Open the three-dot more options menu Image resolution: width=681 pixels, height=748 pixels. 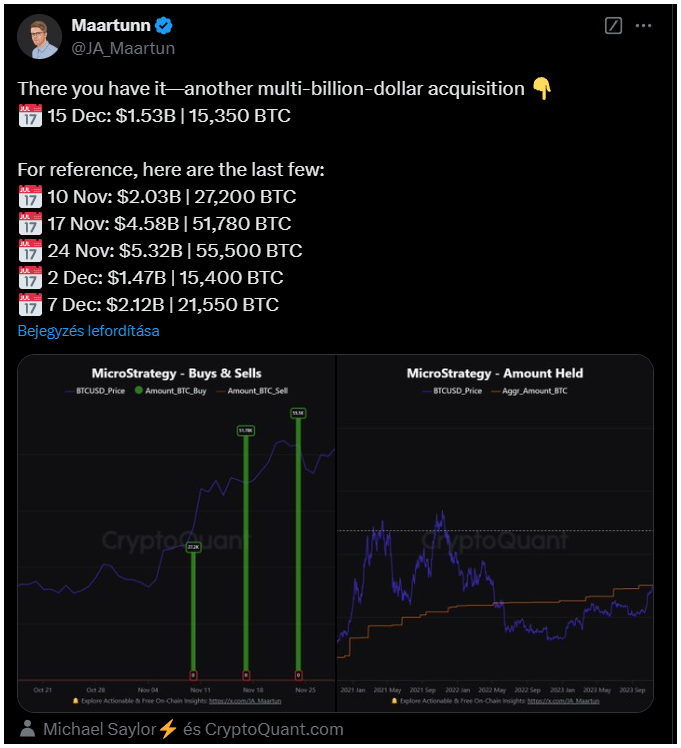pyautogui.click(x=643, y=26)
